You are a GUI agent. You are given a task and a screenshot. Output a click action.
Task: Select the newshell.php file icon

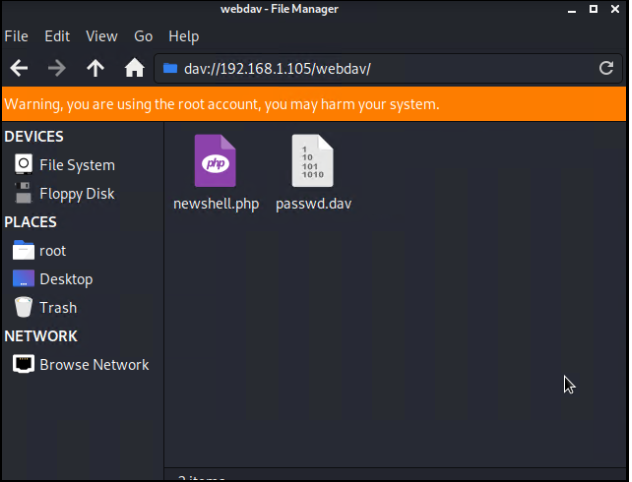point(215,161)
